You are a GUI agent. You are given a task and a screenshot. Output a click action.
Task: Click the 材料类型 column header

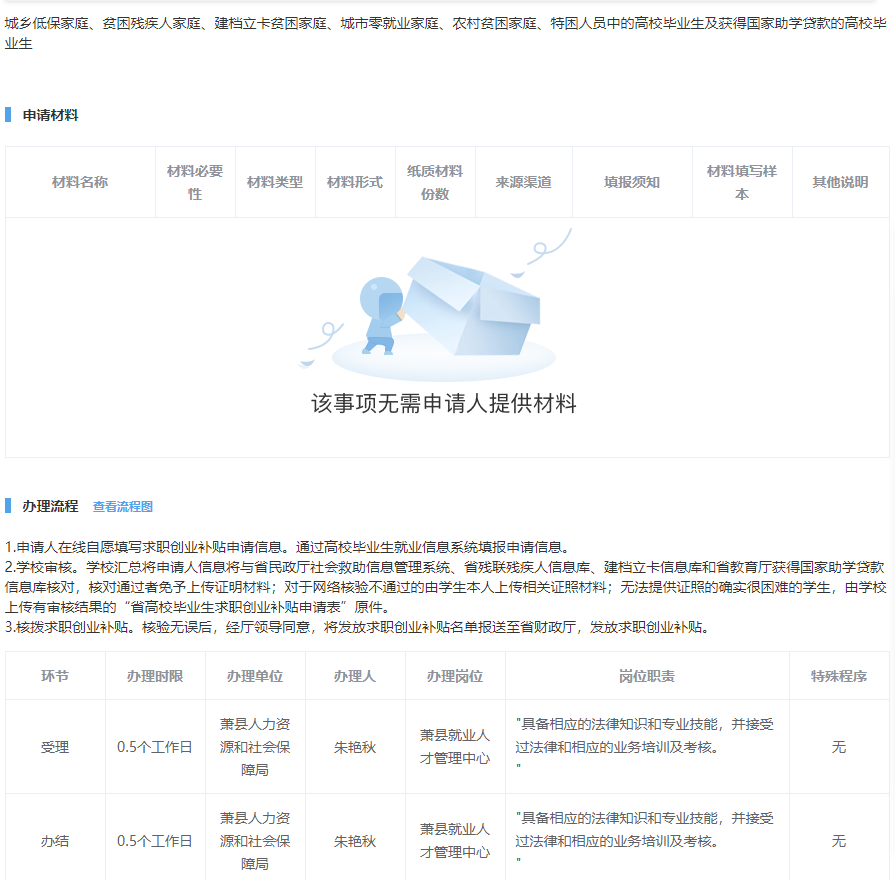click(x=275, y=182)
